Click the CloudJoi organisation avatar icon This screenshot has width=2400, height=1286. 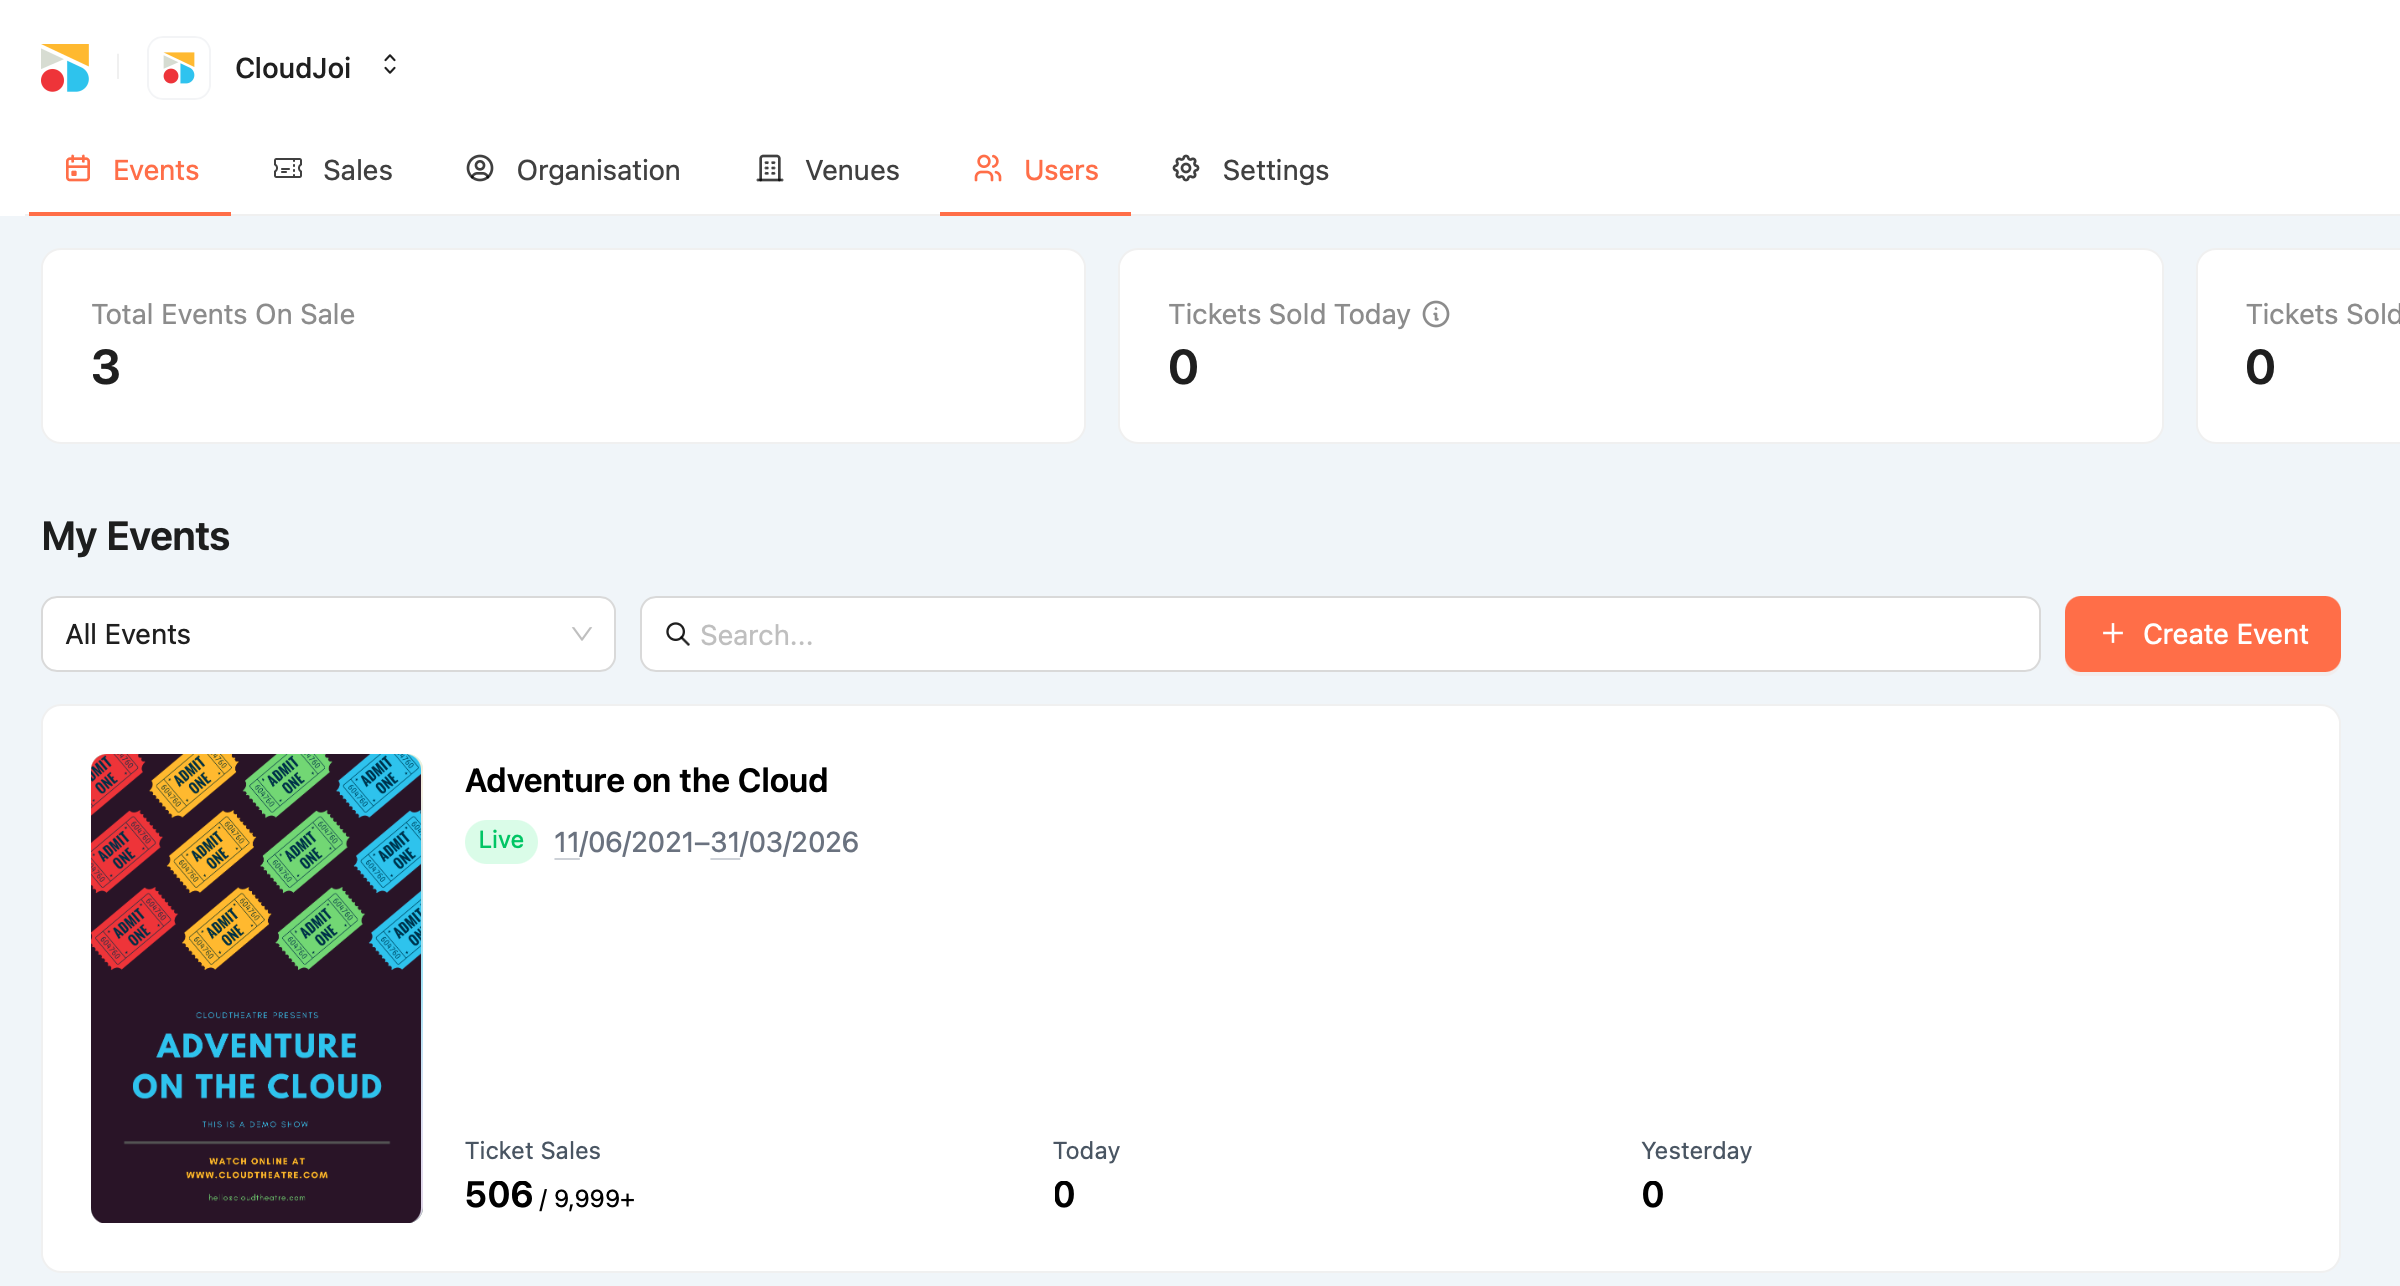(x=179, y=68)
